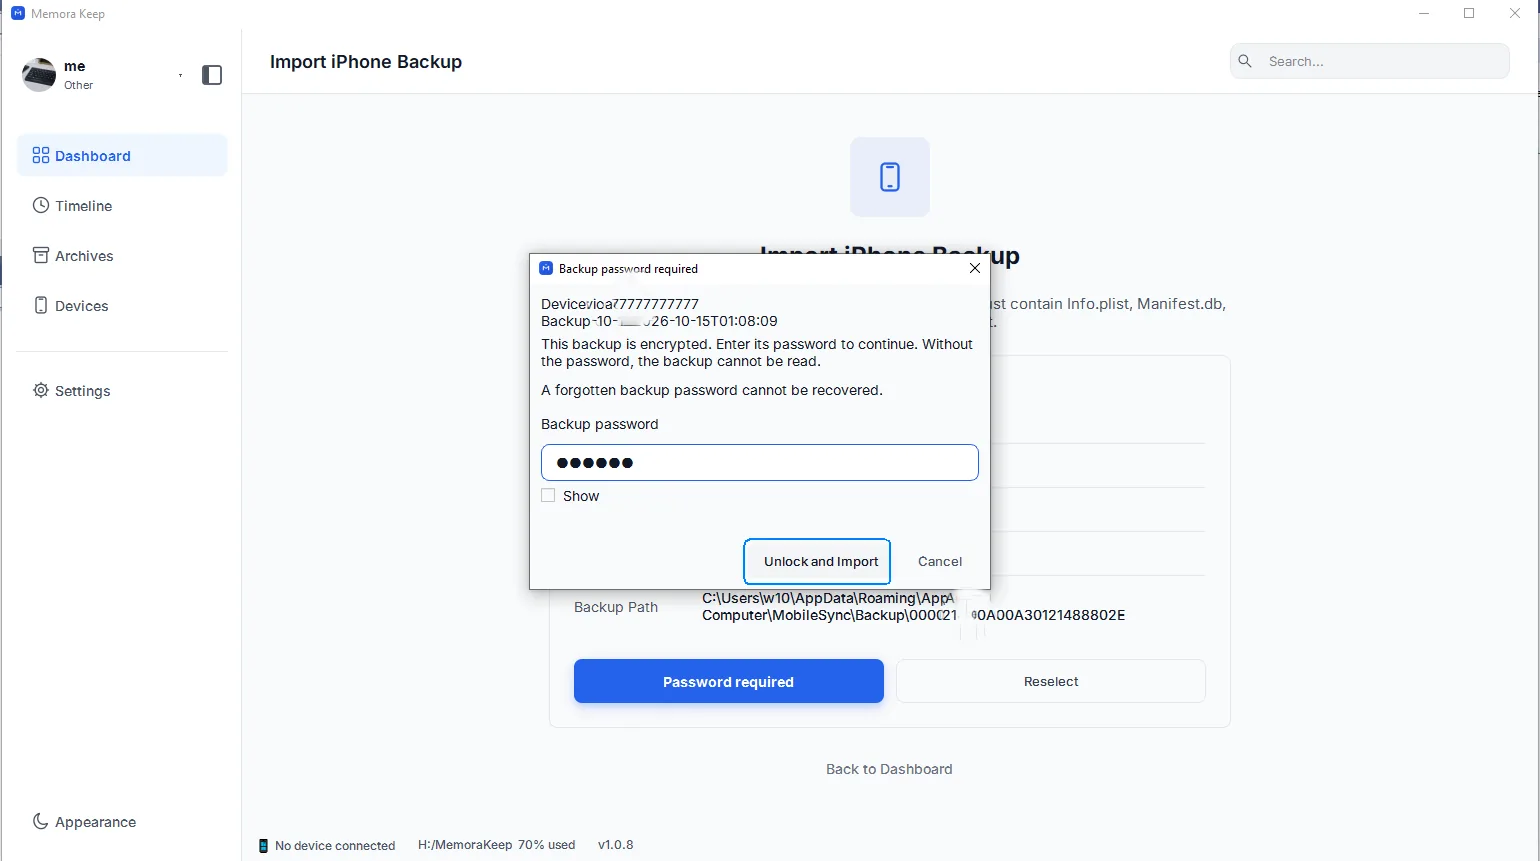Click the Archives box icon
This screenshot has height=861, width=1540.
point(41,255)
